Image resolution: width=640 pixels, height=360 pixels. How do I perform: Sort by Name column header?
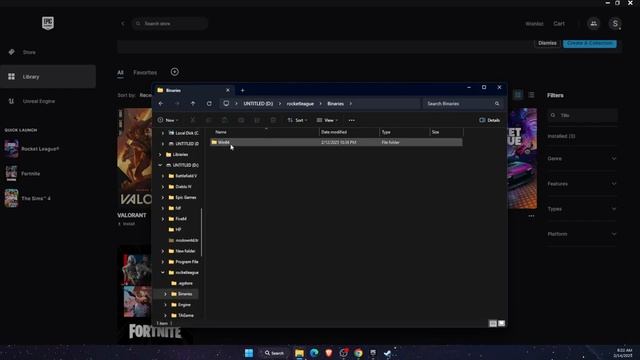tap(264, 132)
